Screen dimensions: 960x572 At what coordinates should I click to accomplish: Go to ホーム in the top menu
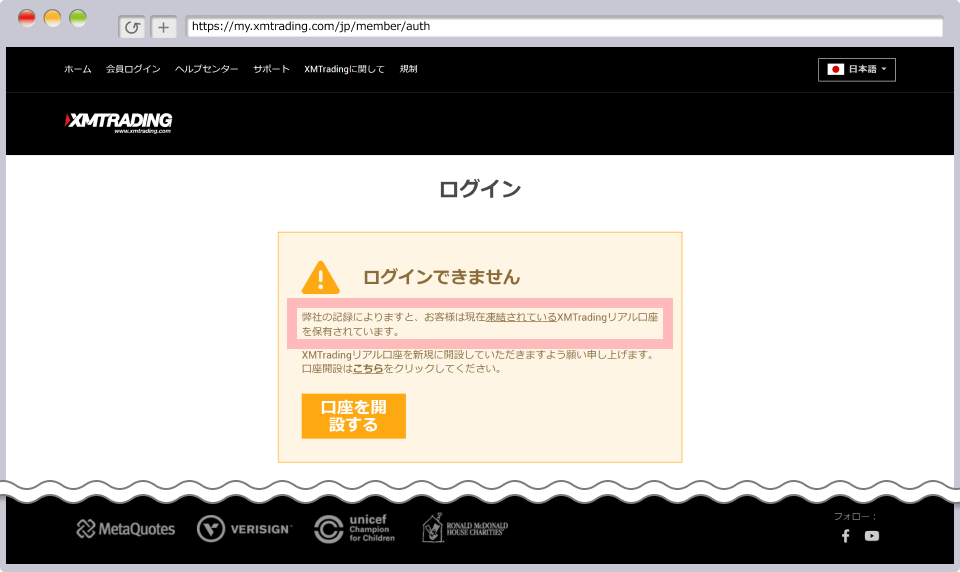coord(78,69)
